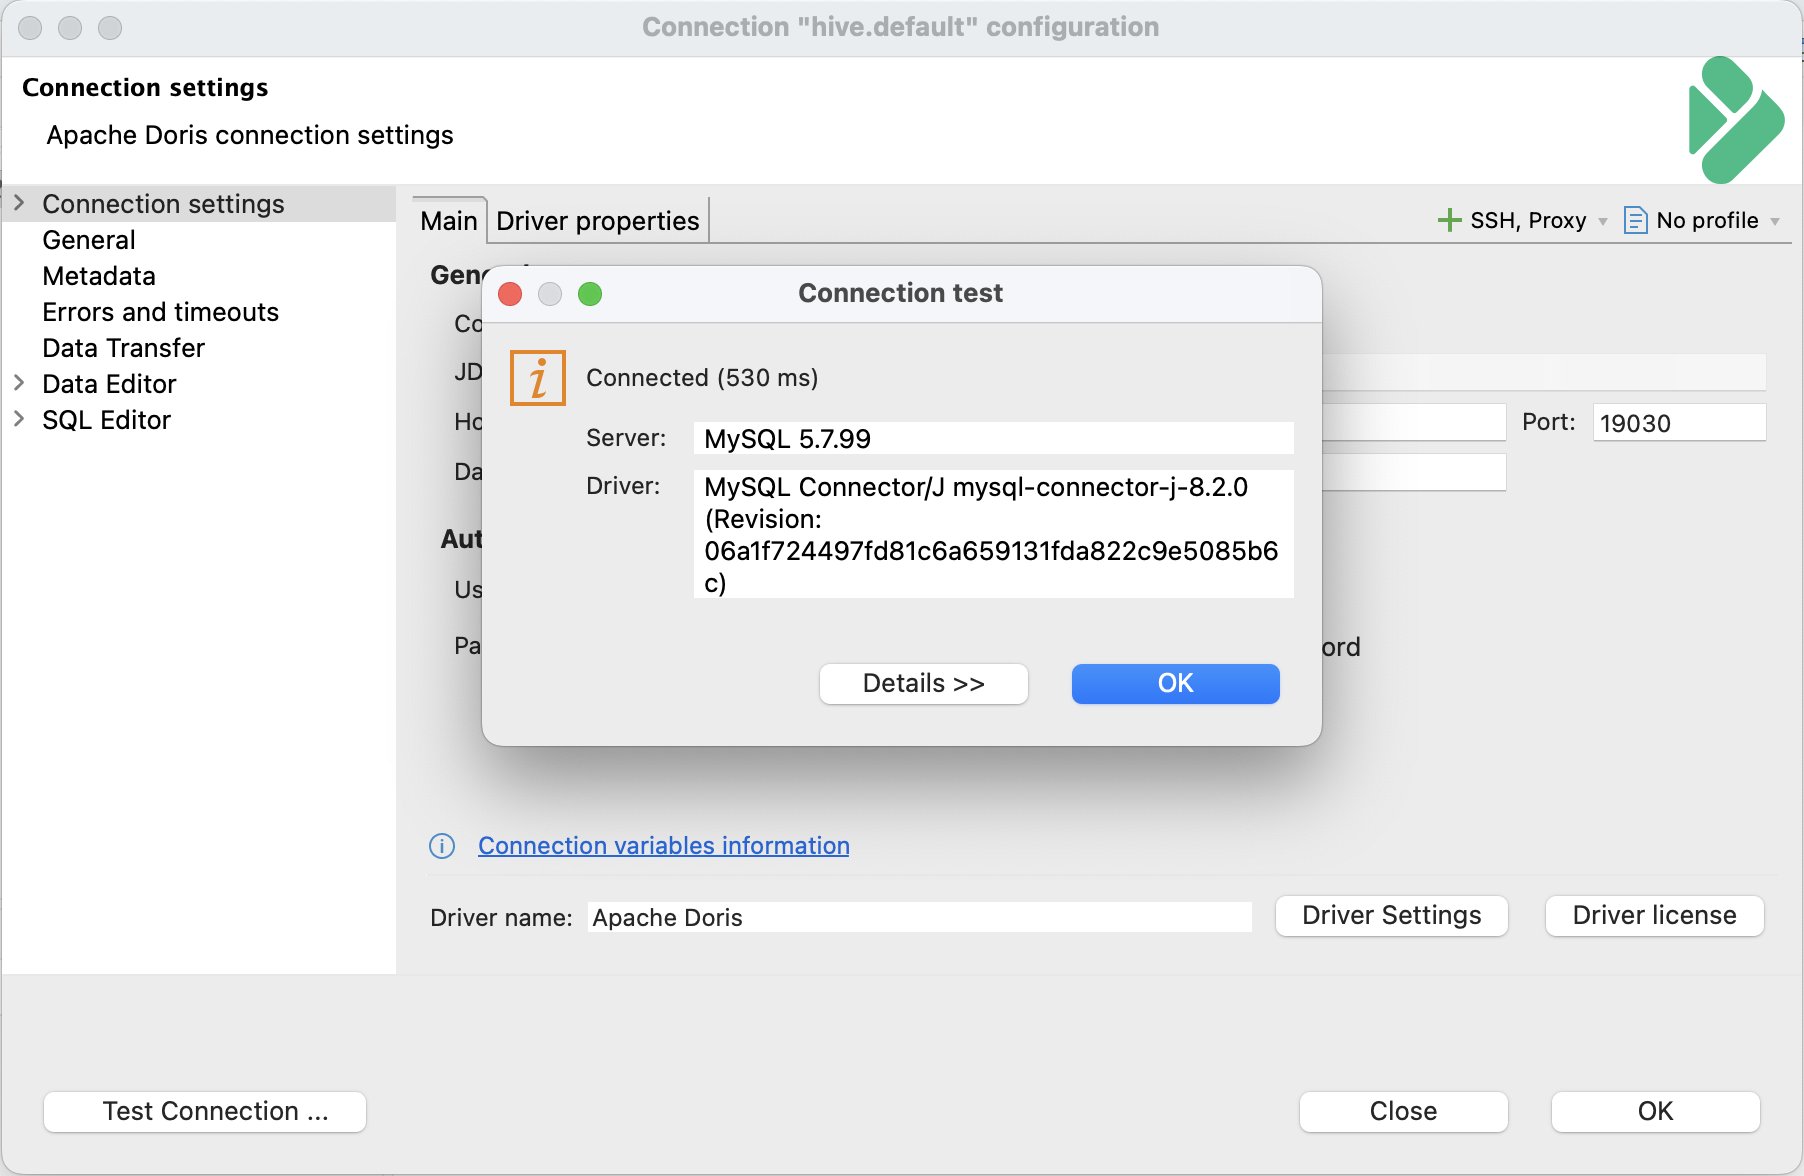Click the green plus icon beside SSH, Proxy
The image size is (1804, 1176).
click(1449, 220)
